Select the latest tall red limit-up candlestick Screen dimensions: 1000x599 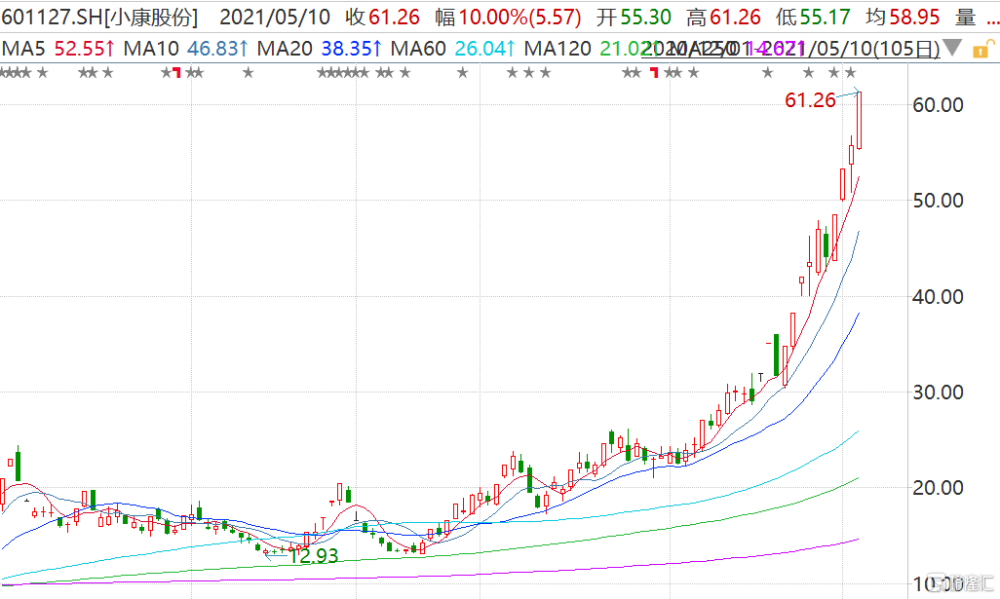point(859,120)
